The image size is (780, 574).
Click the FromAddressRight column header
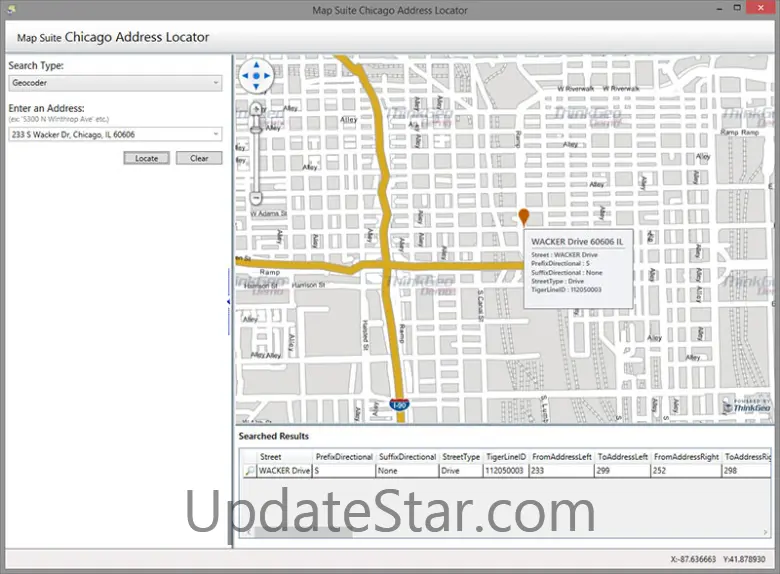coord(686,457)
